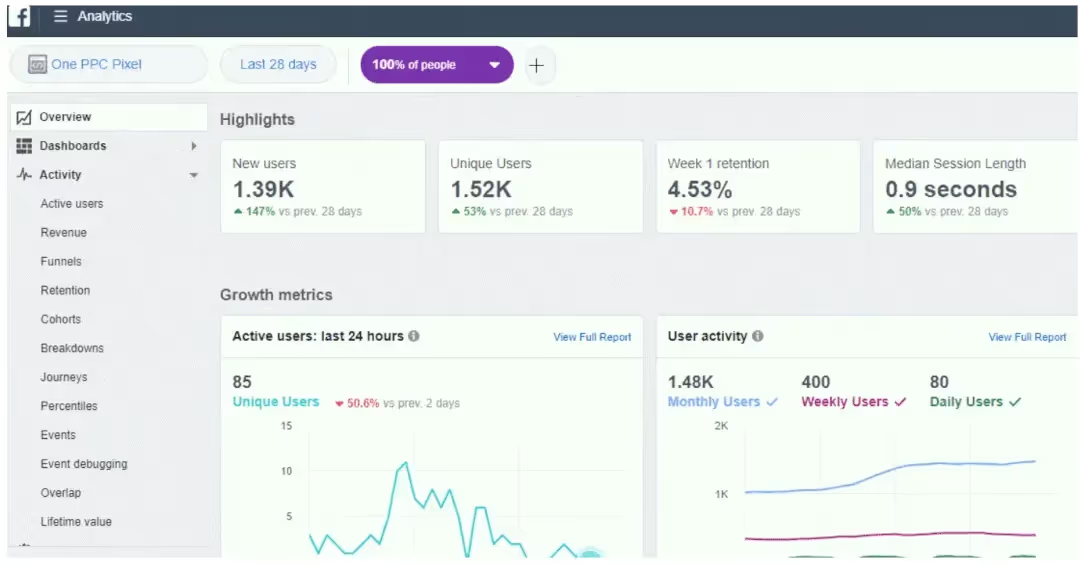Select Retention in the sidebar
The width and height of the screenshot is (1080, 566).
tap(65, 291)
